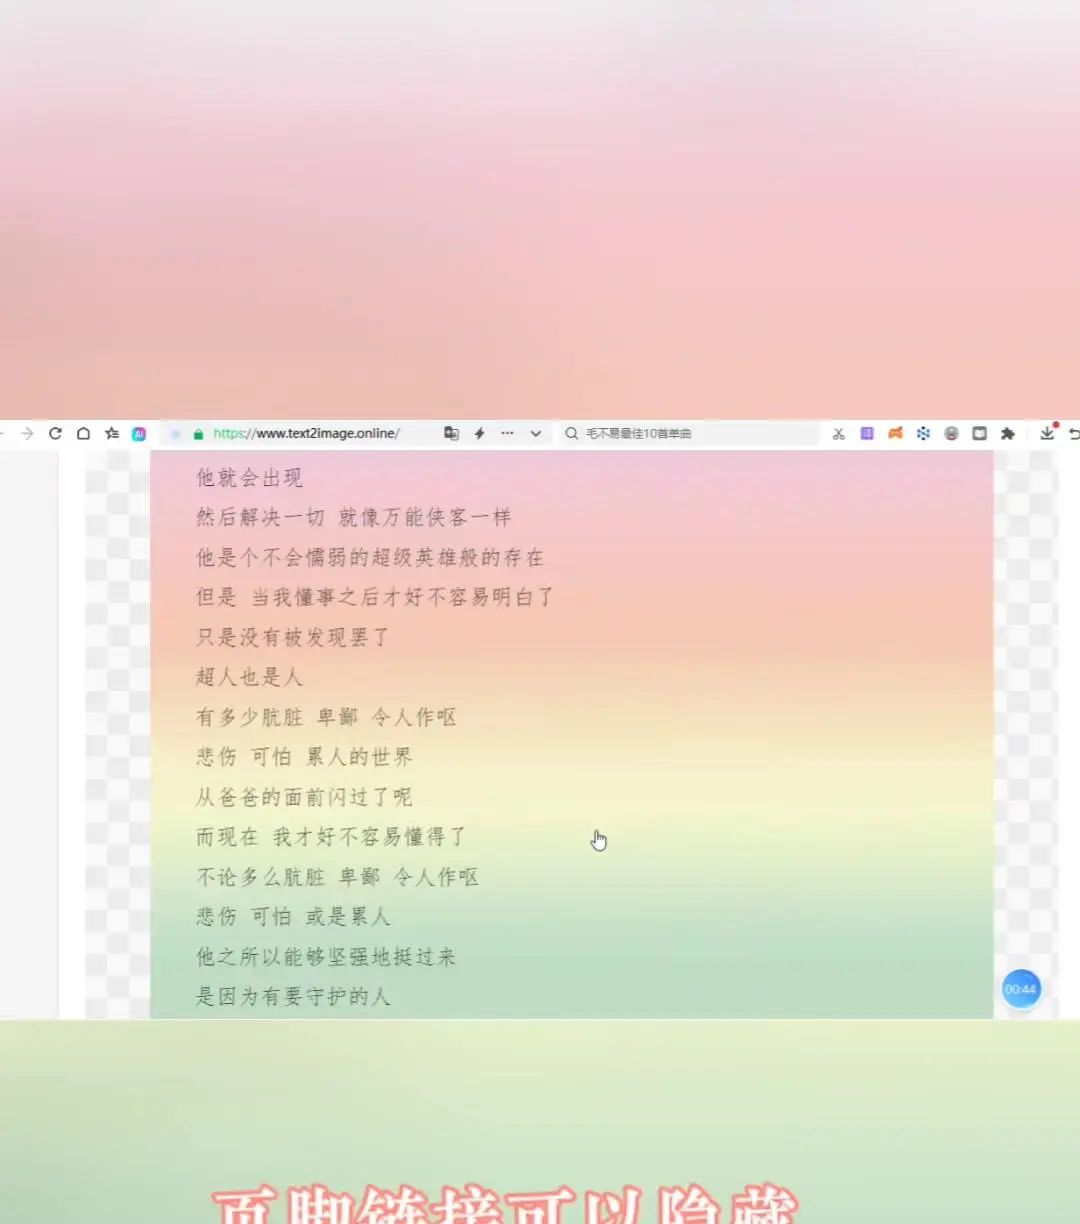Open the three-dot browser options menu

point(507,433)
